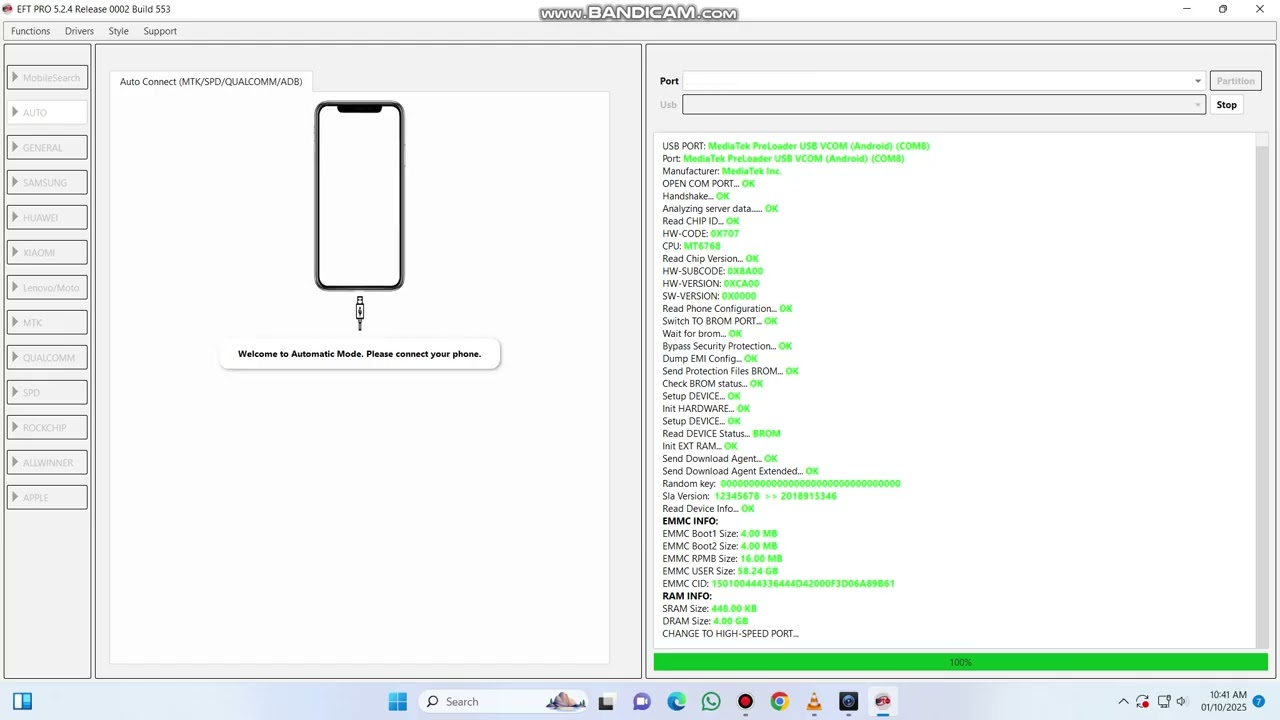This screenshot has width=1280, height=720.
Task: Open the Functions menu
Action: pyautogui.click(x=30, y=31)
